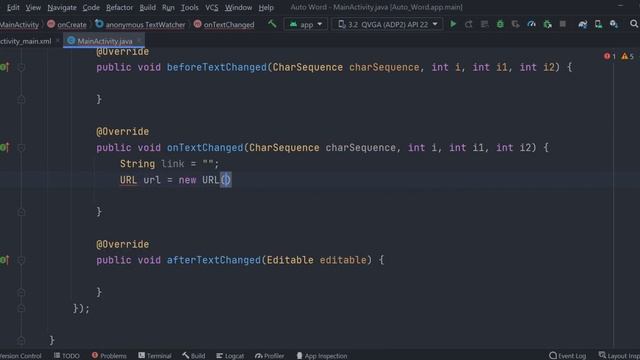Click the underlined URL type name
Screen dimensions: 640x360
[x=128, y=180]
